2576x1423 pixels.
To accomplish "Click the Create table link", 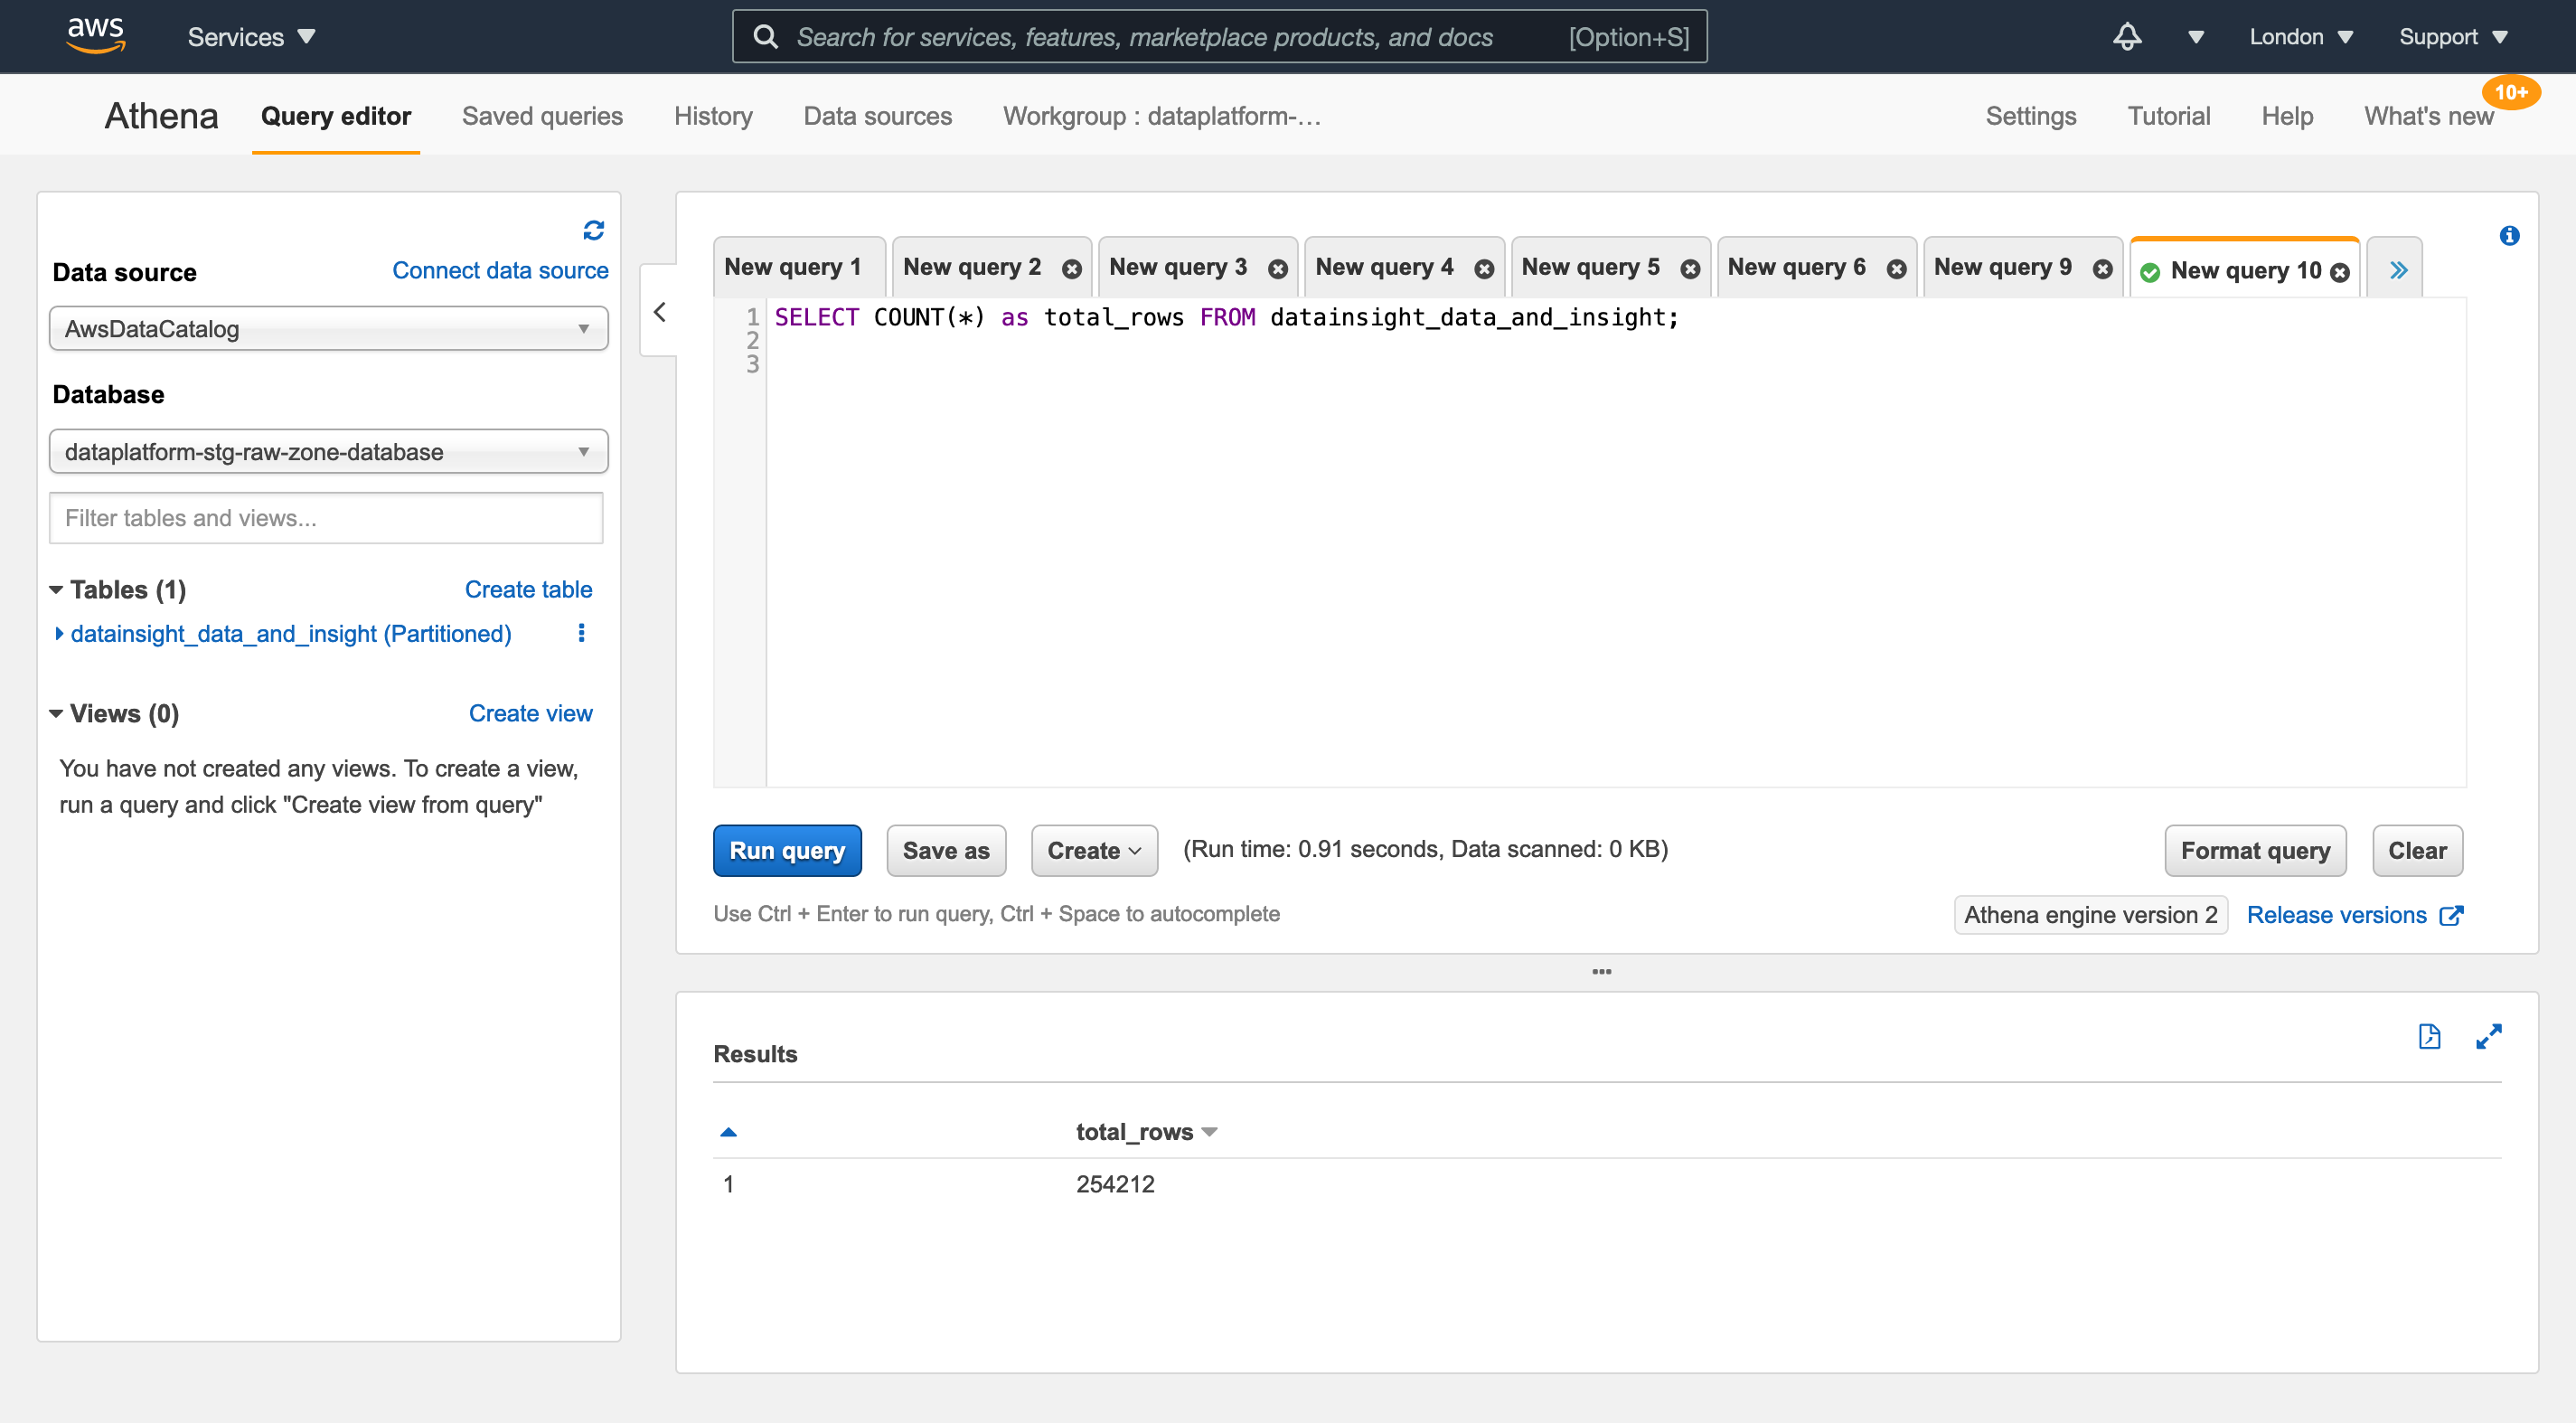I will point(528,589).
